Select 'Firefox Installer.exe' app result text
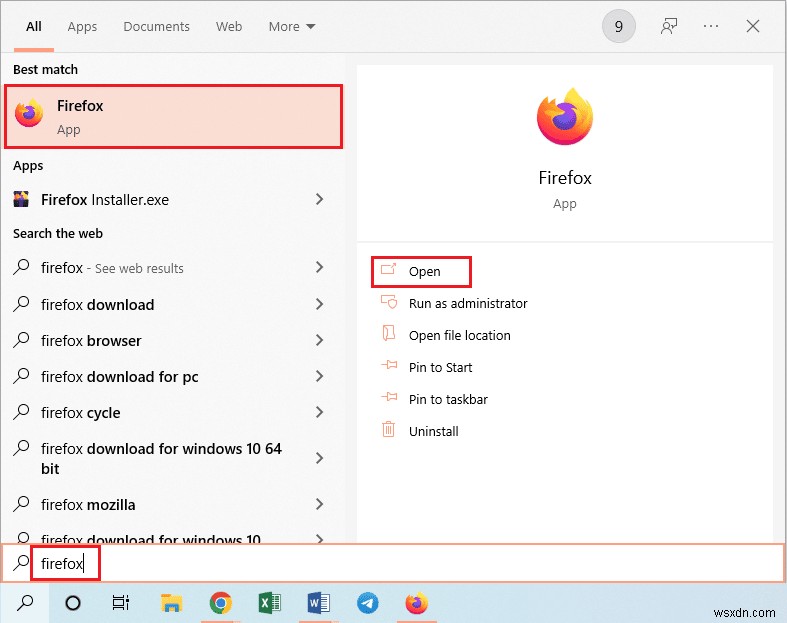 [x=104, y=200]
